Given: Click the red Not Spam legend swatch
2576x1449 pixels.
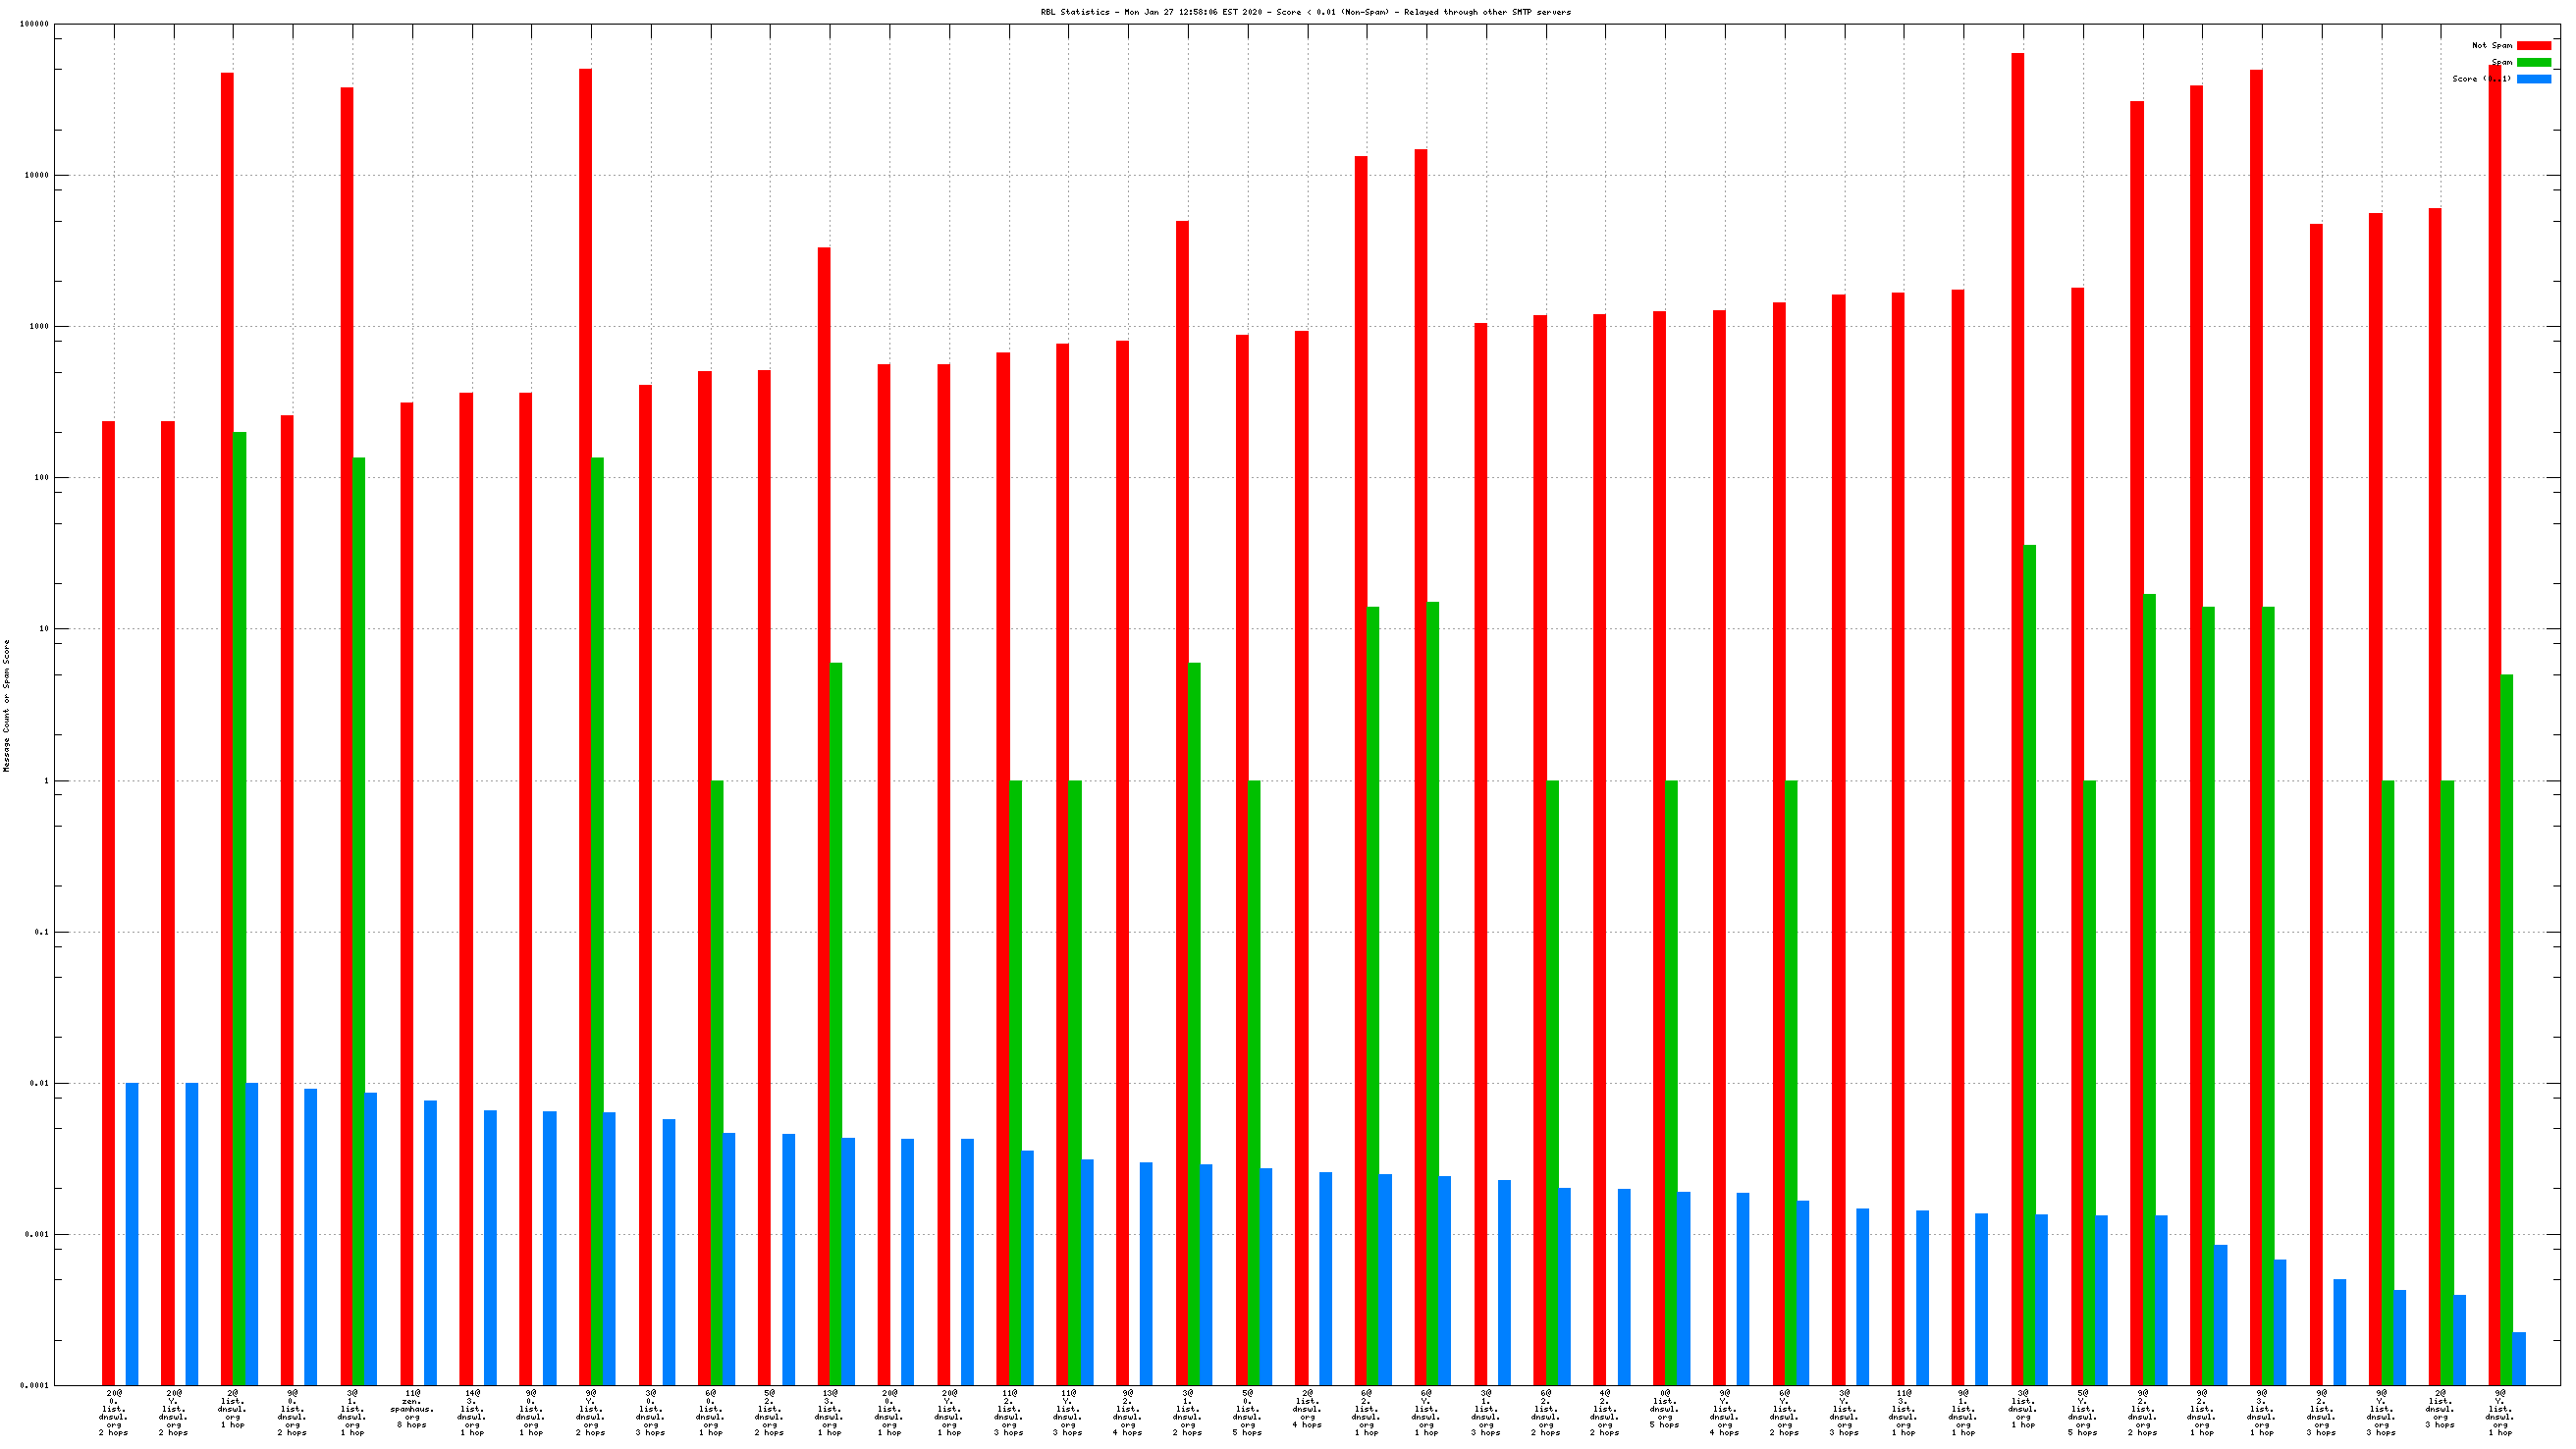Looking at the screenshot, I should (x=2533, y=45).
